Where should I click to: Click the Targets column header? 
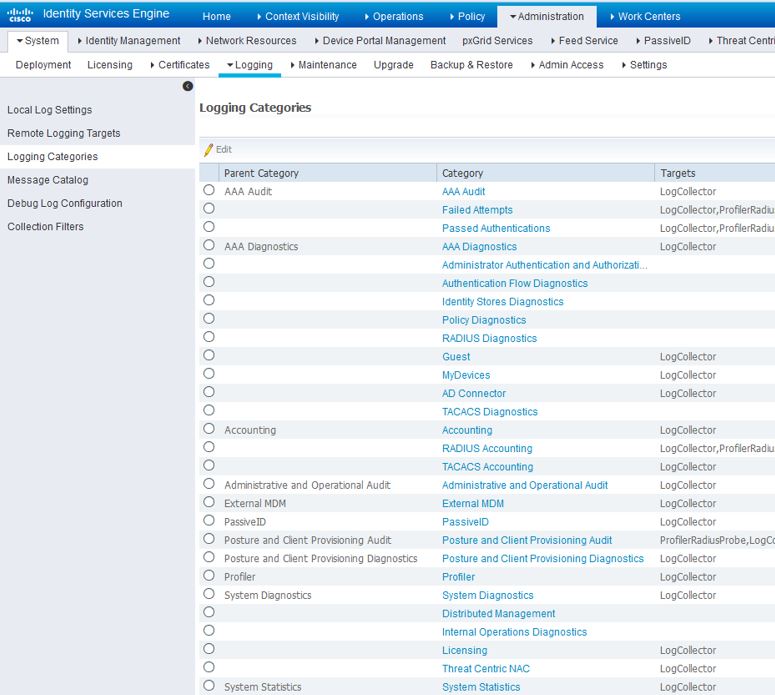[715, 173]
